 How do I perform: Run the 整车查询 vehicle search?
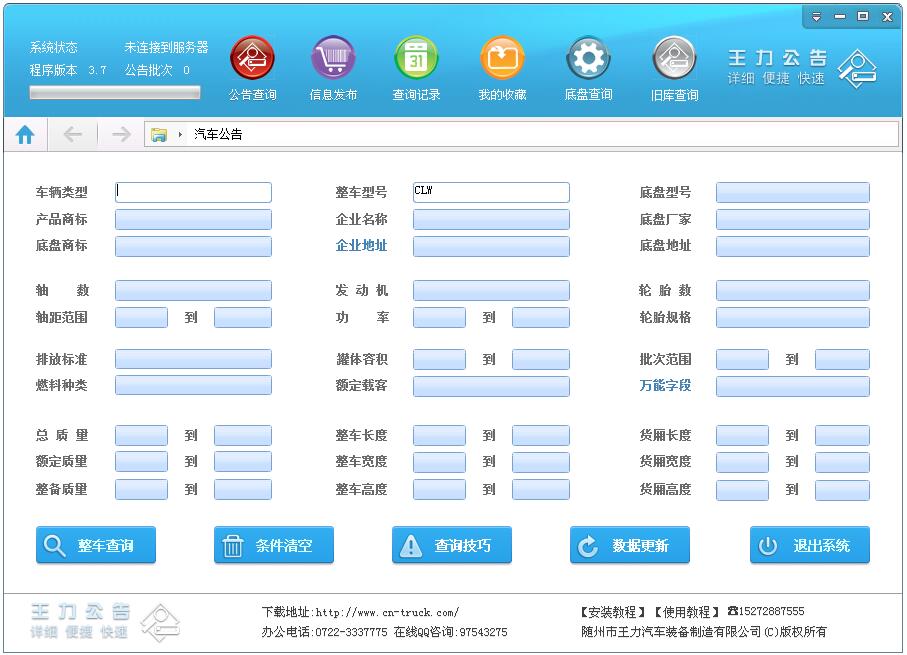[95, 545]
